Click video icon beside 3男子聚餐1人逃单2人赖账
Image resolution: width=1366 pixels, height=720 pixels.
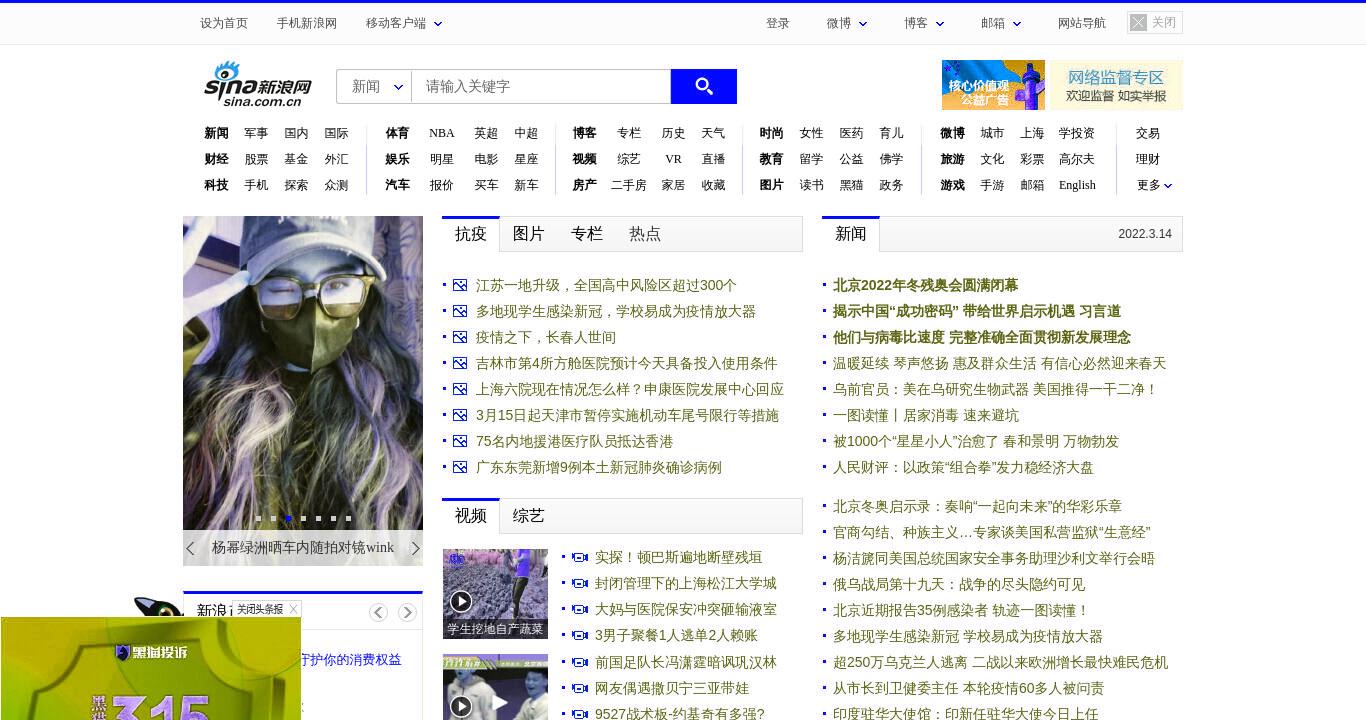pyautogui.click(x=579, y=635)
